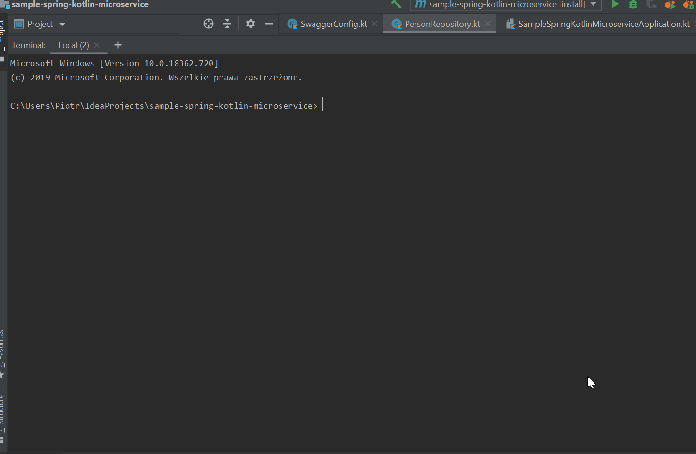This screenshot has height=454, width=696.
Task: Add a new terminal session with plus
Action: pyautogui.click(x=118, y=45)
